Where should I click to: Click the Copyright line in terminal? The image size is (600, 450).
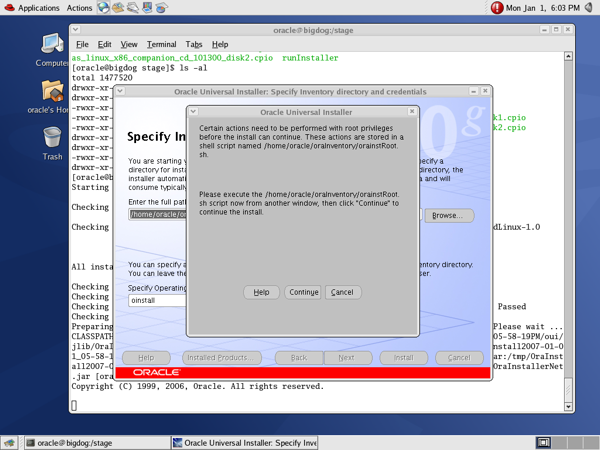pos(197,386)
